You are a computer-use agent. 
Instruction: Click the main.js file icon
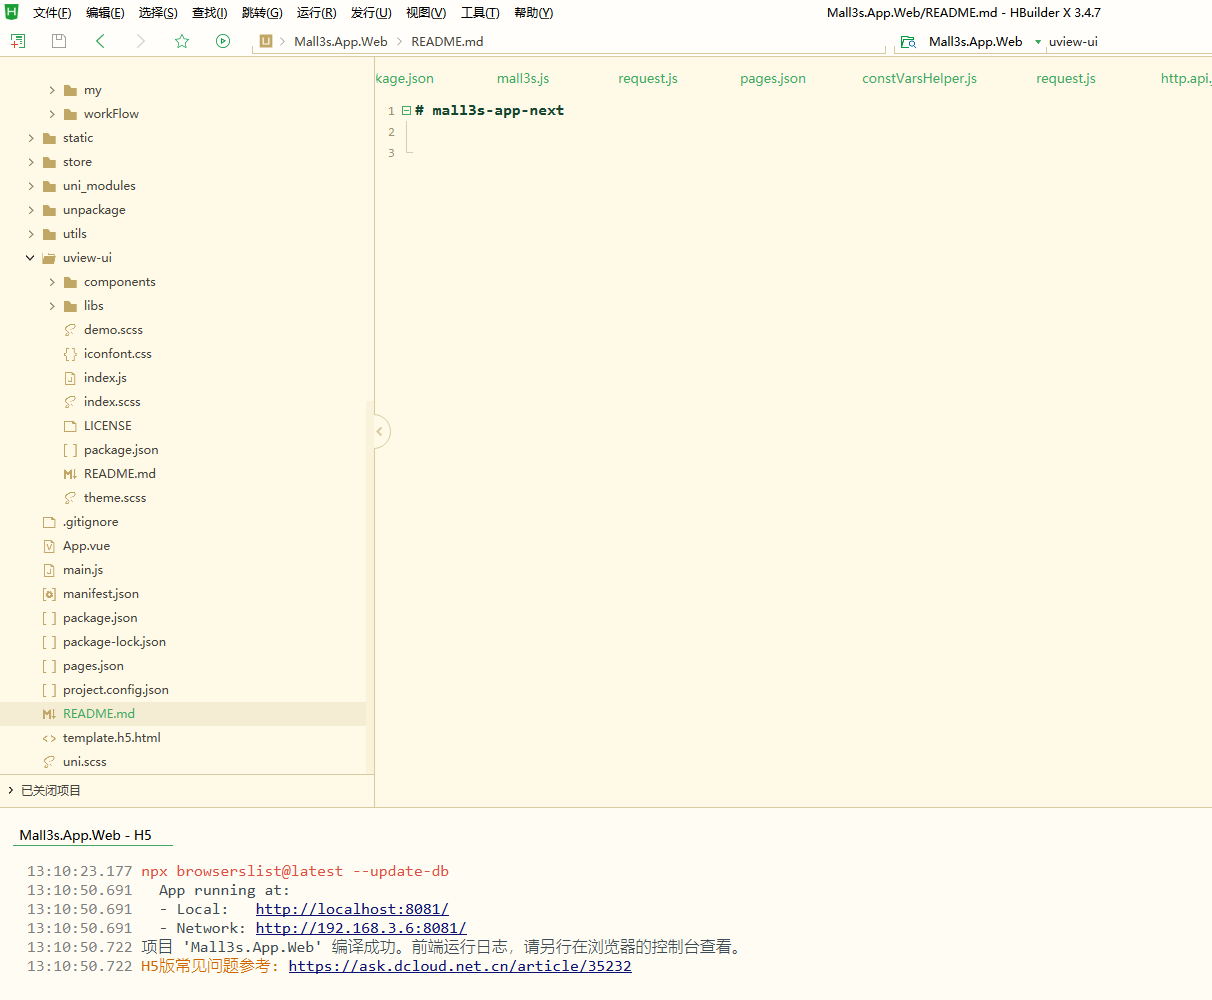click(49, 570)
